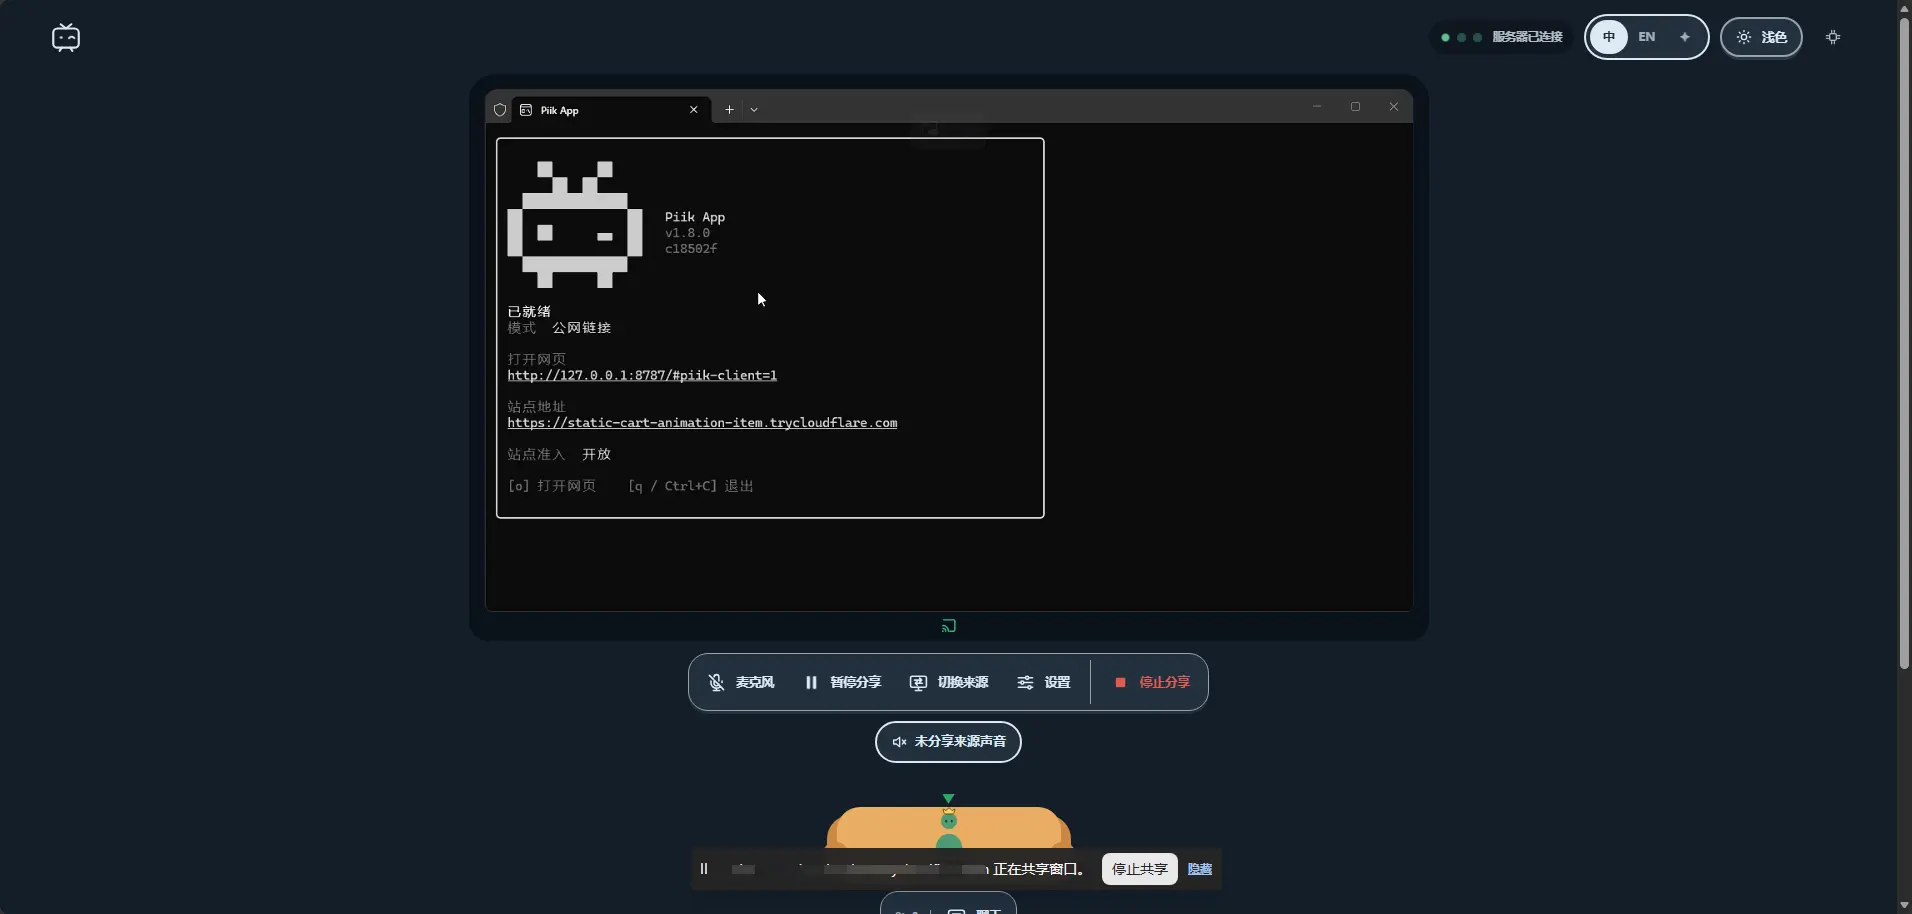Click the cast icon below preview
This screenshot has height=914, width=1912.
949,626
